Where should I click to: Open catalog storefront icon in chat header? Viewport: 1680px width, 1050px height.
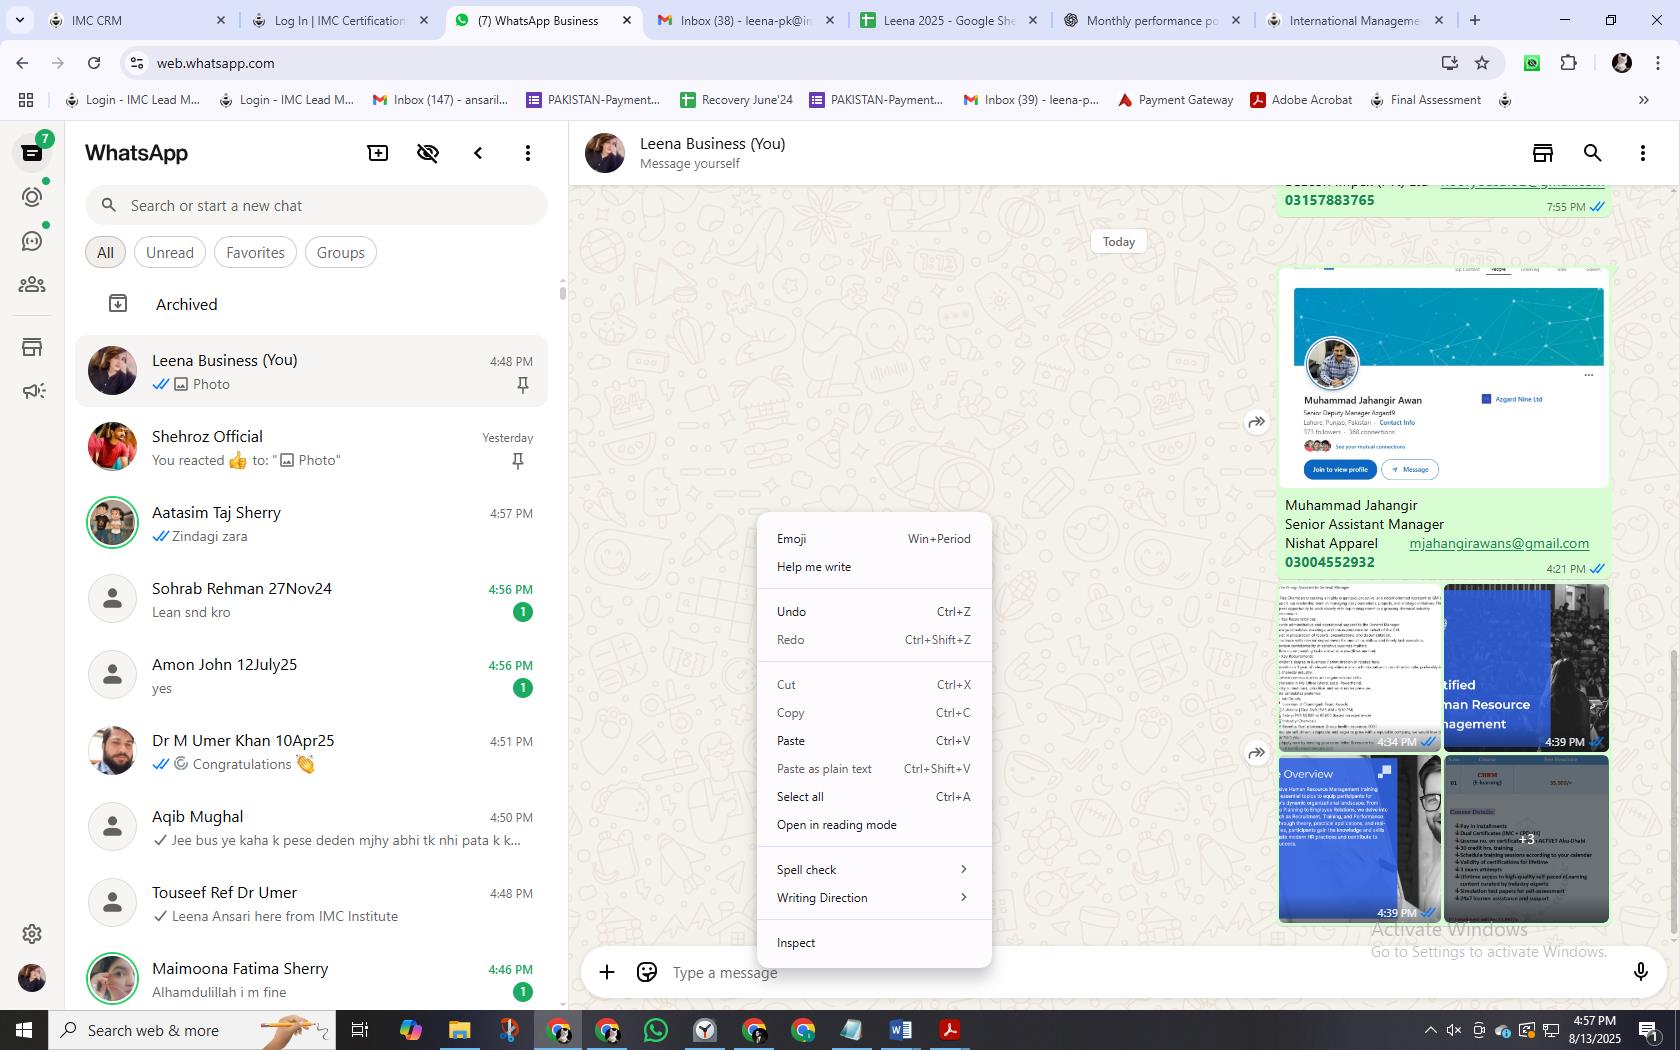(x=1543, y=153)
